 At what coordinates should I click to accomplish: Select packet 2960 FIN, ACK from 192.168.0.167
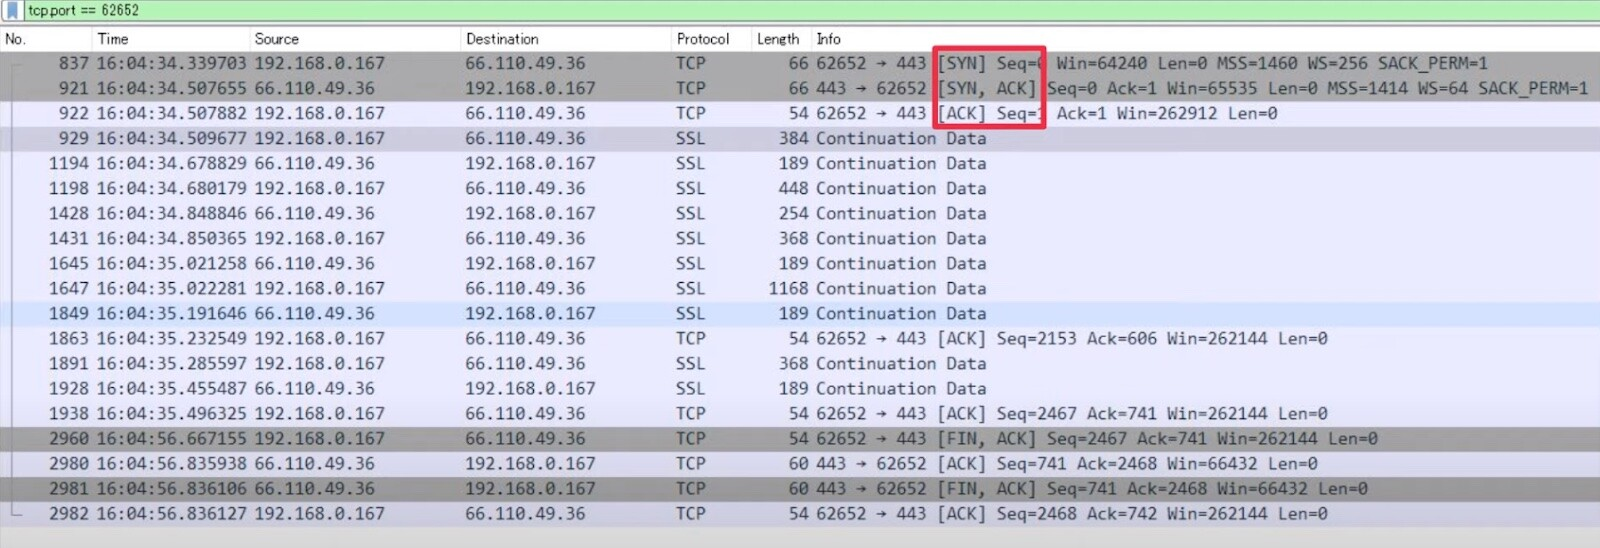tap(500, 438)
